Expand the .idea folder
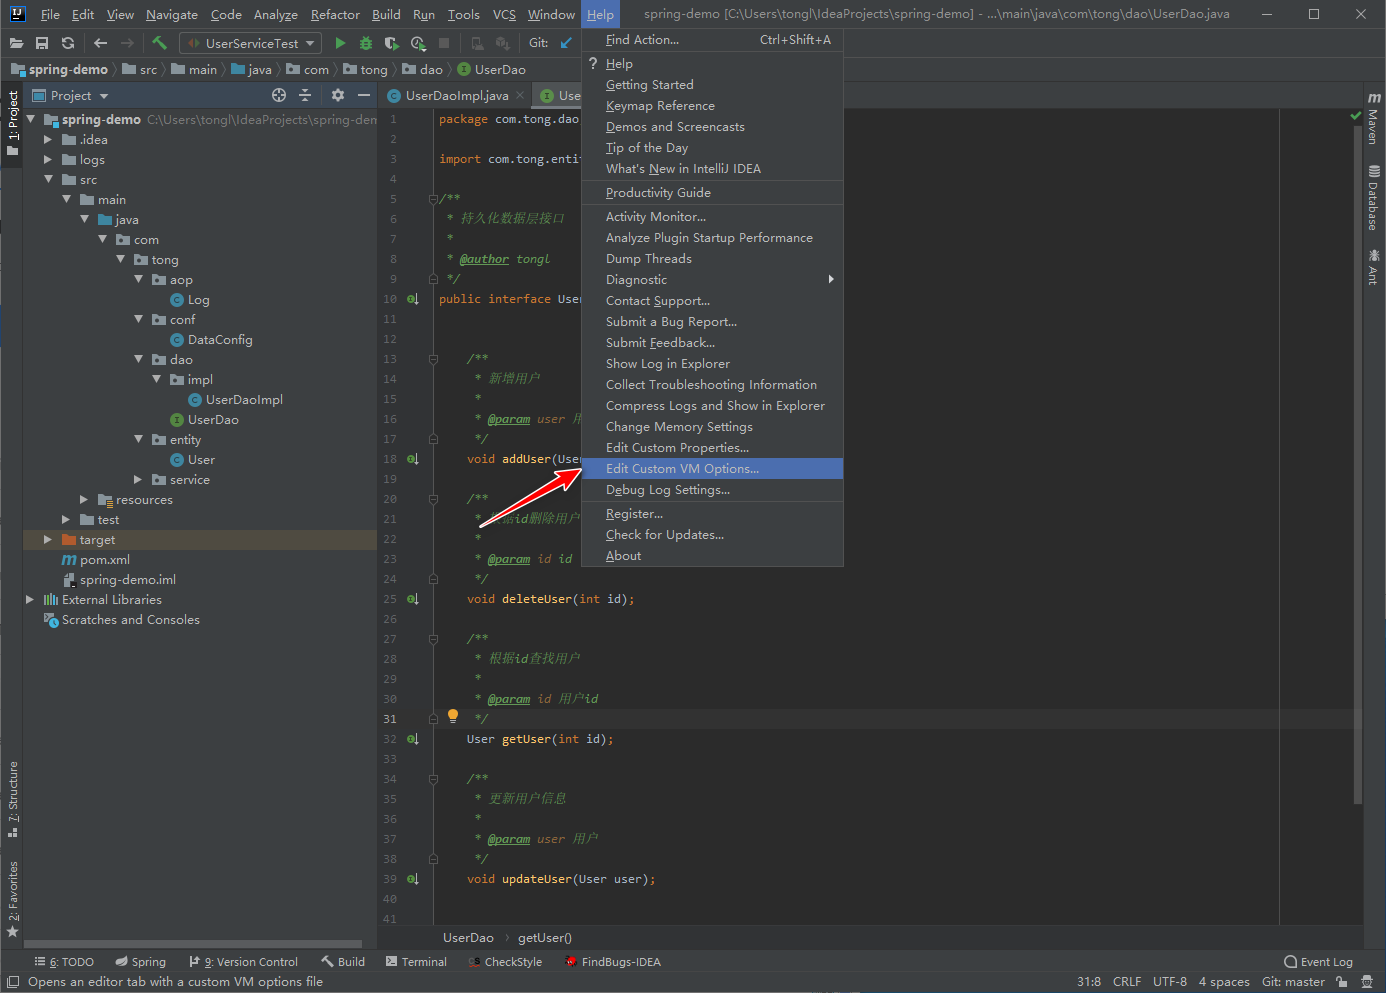The width and height of the screenshot is (1386, 993). pos(47,140)
